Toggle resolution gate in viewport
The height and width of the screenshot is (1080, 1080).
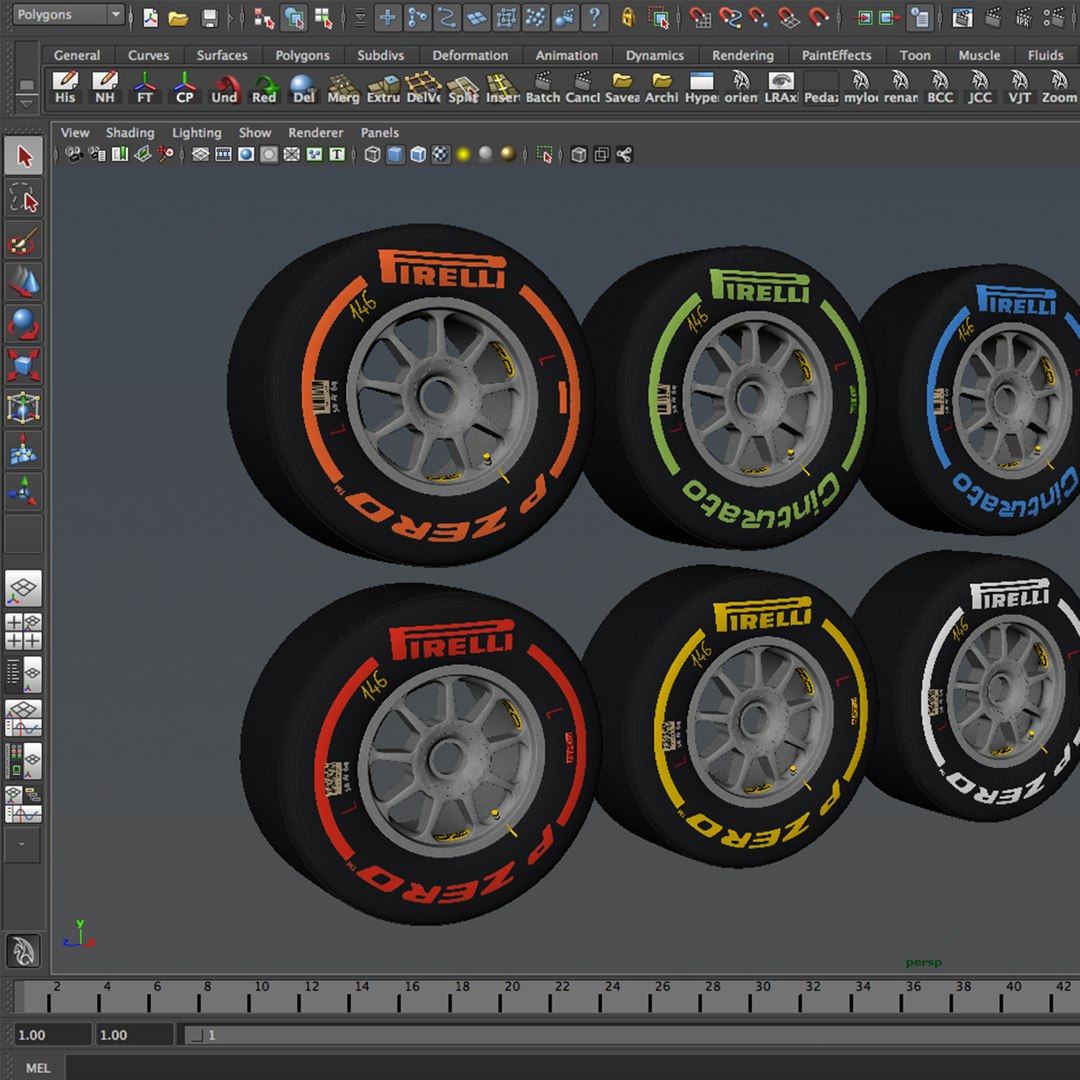246,154
